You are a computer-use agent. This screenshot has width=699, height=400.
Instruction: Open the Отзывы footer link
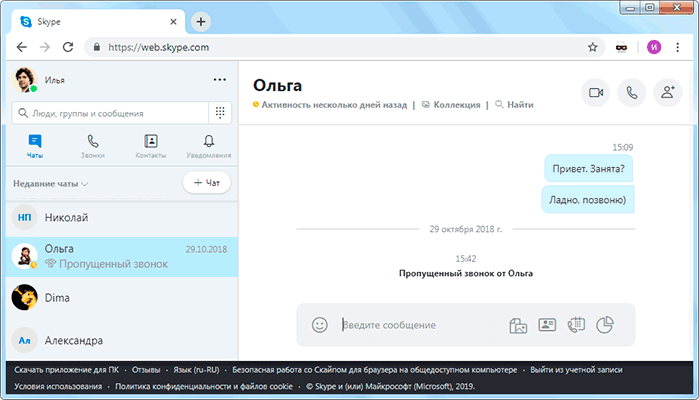click(x=146, y=370)
